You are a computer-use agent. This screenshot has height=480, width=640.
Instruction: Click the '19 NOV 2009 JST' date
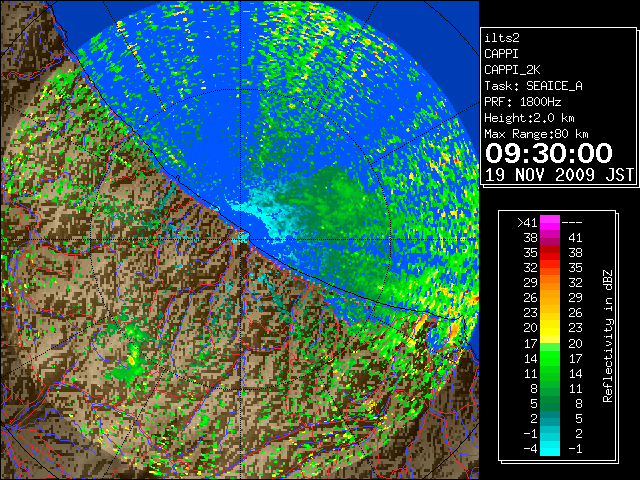tap(559, 175)
